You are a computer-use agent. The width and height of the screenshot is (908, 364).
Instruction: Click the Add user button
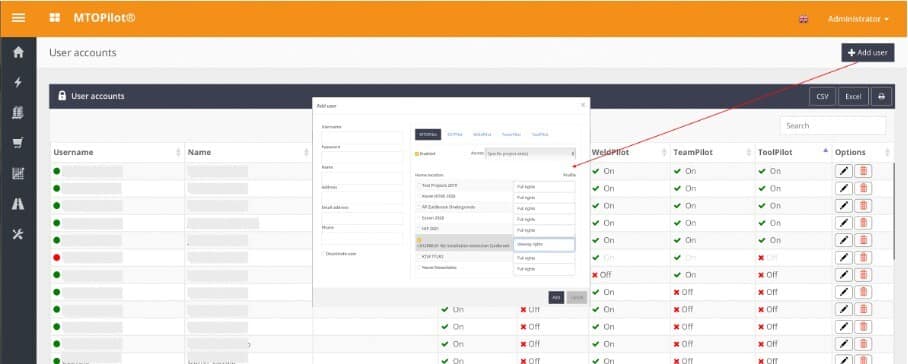point(867,53)
